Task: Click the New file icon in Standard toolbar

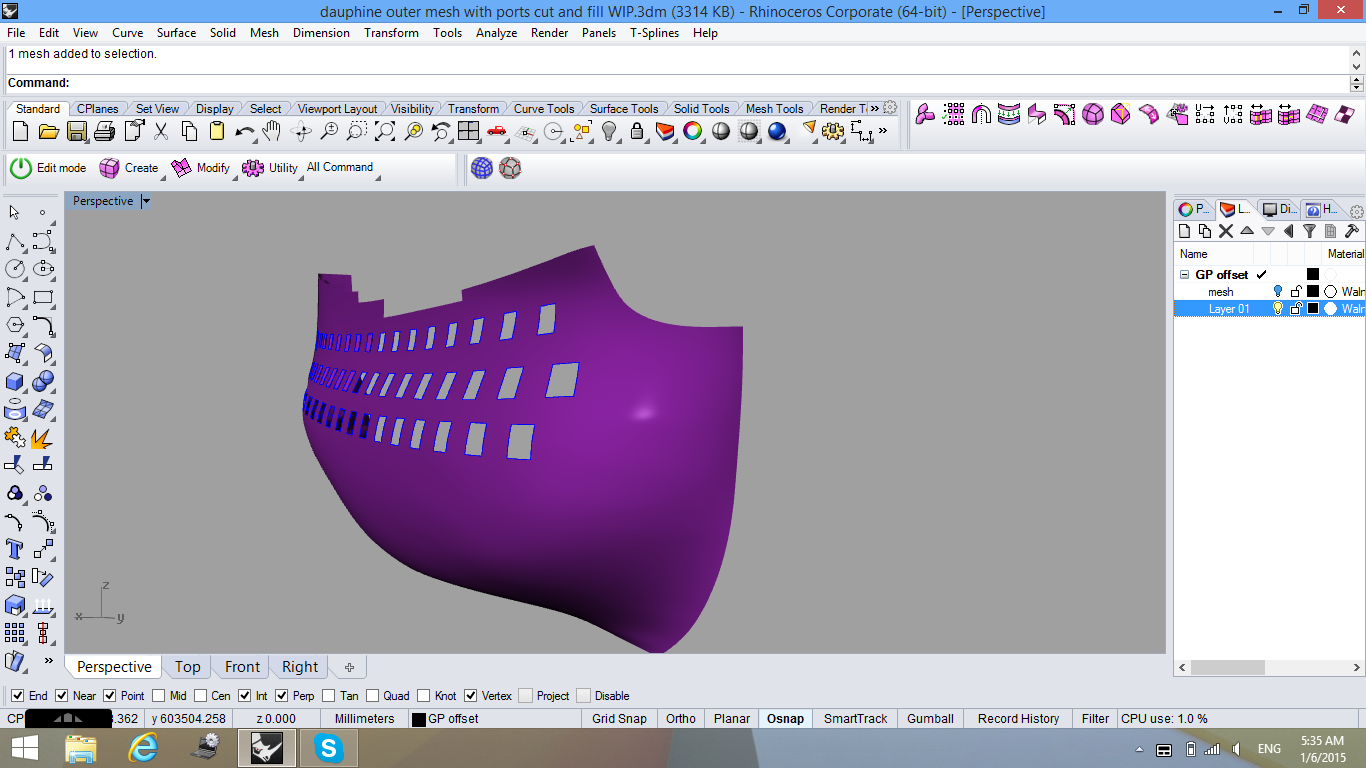Action: coord(21,131)
